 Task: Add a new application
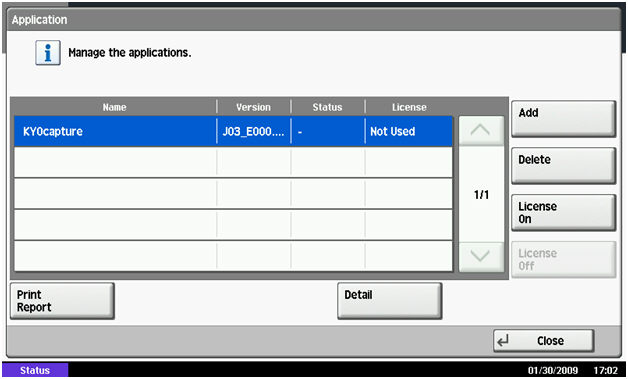coord(563,119)
